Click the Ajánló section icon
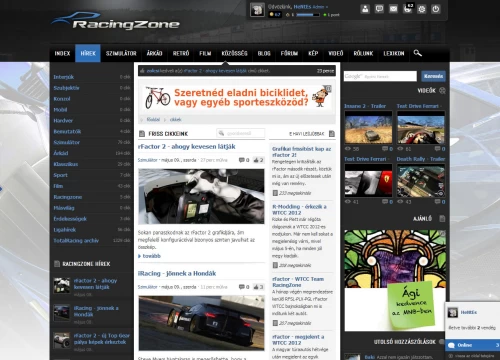500x360 pixels. pyautogui.click(x=442, y=219)
